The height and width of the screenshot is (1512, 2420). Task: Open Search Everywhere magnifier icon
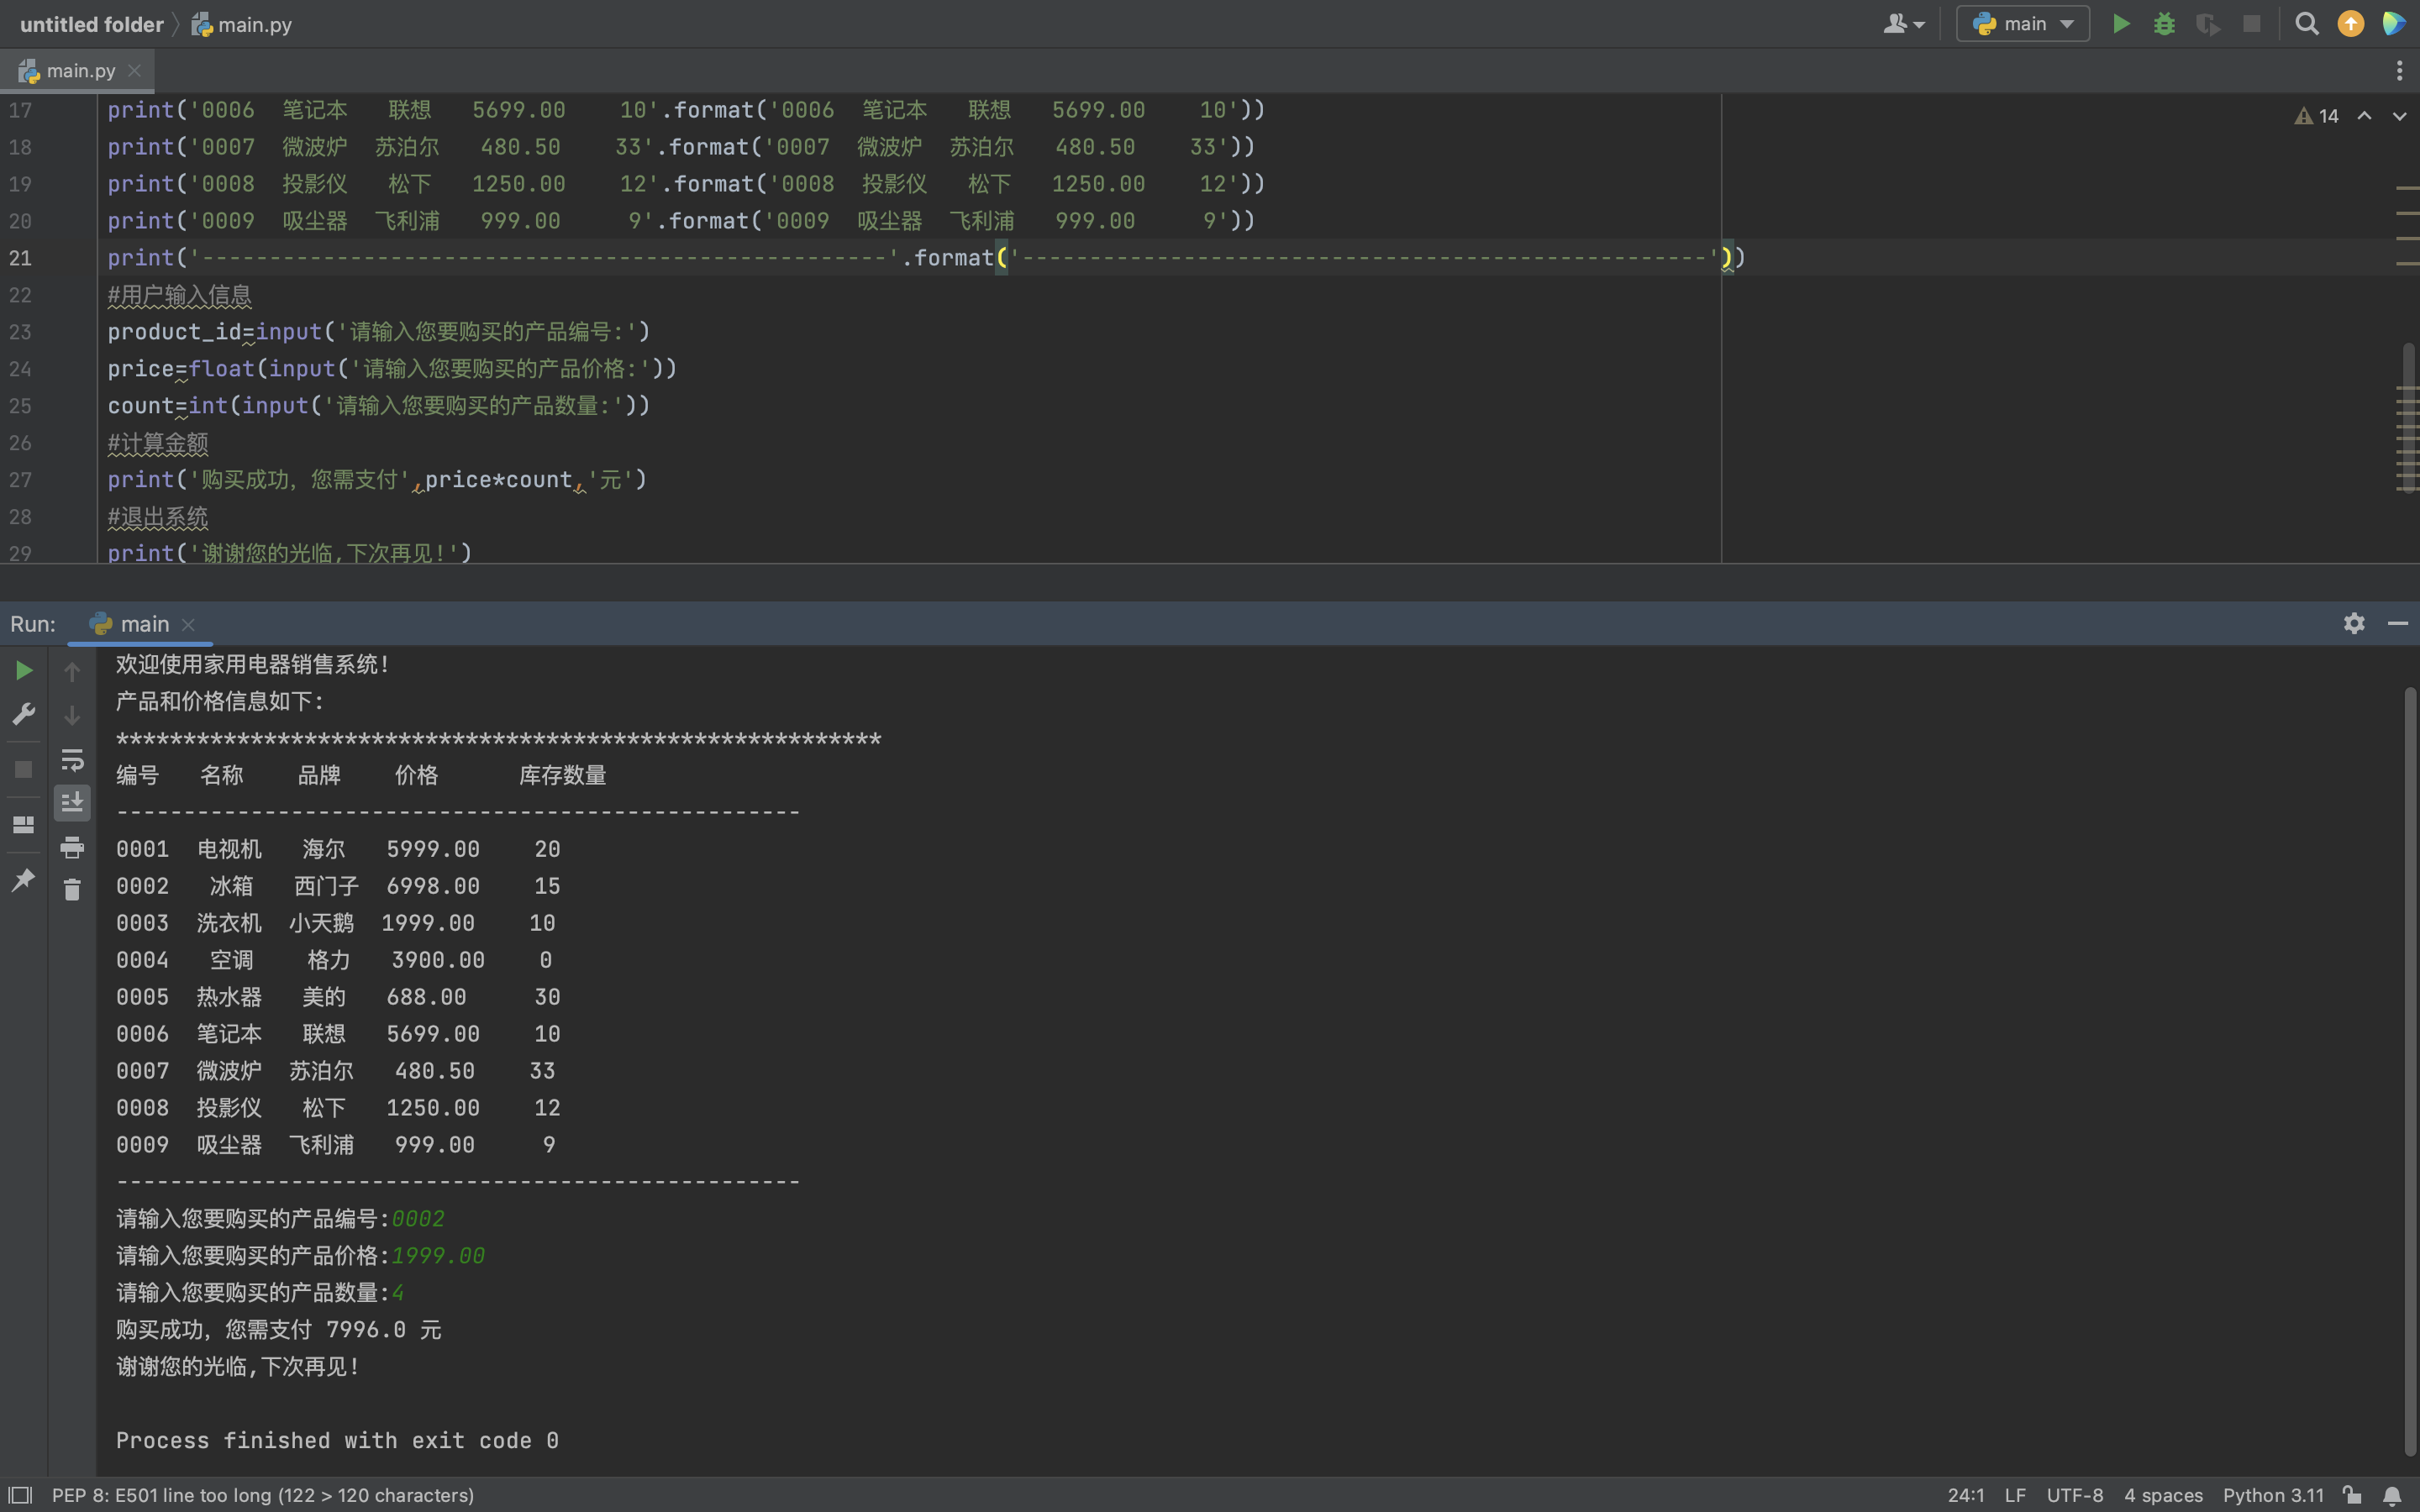(x=2307, y=24)
